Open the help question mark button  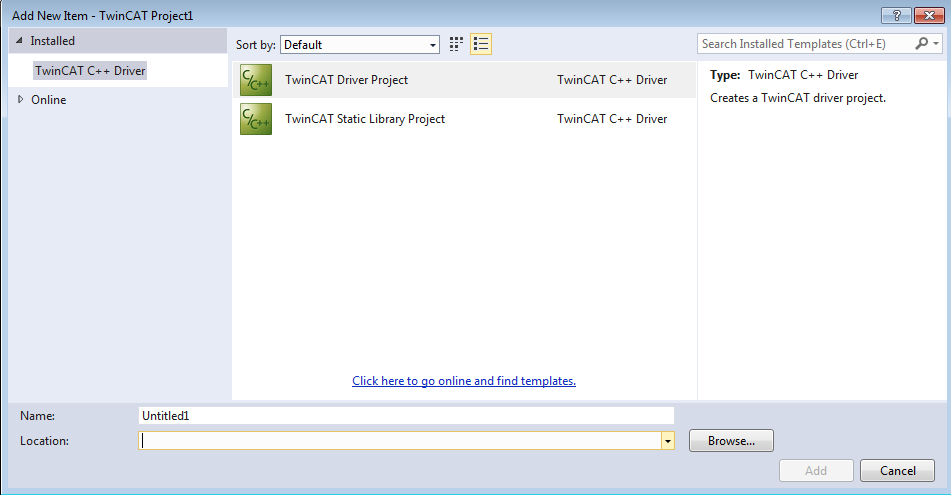(896, 16)
